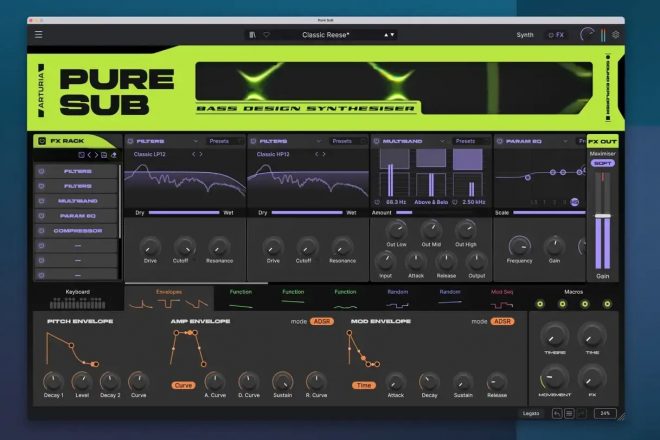Click the orange Curve button

point(183,385)
